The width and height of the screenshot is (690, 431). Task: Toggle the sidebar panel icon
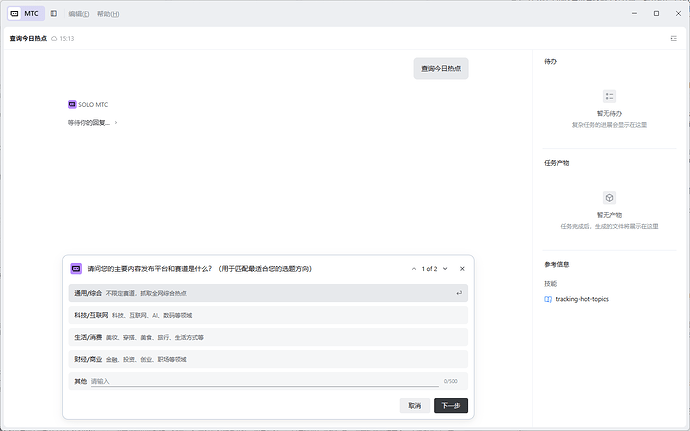[54, 14]
